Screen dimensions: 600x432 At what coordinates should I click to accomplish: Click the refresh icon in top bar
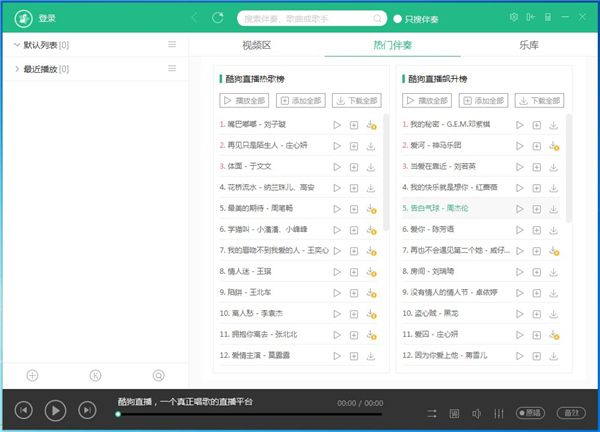click(218, 18)
